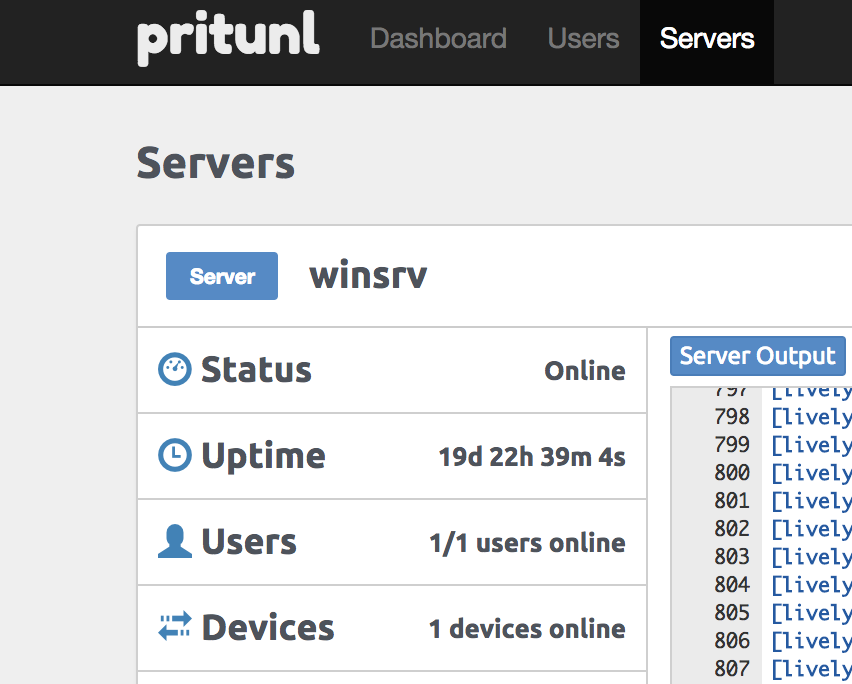Click the Uptime clock icon
This screenshot has height=684, width=852.
(x=174, y=455)
